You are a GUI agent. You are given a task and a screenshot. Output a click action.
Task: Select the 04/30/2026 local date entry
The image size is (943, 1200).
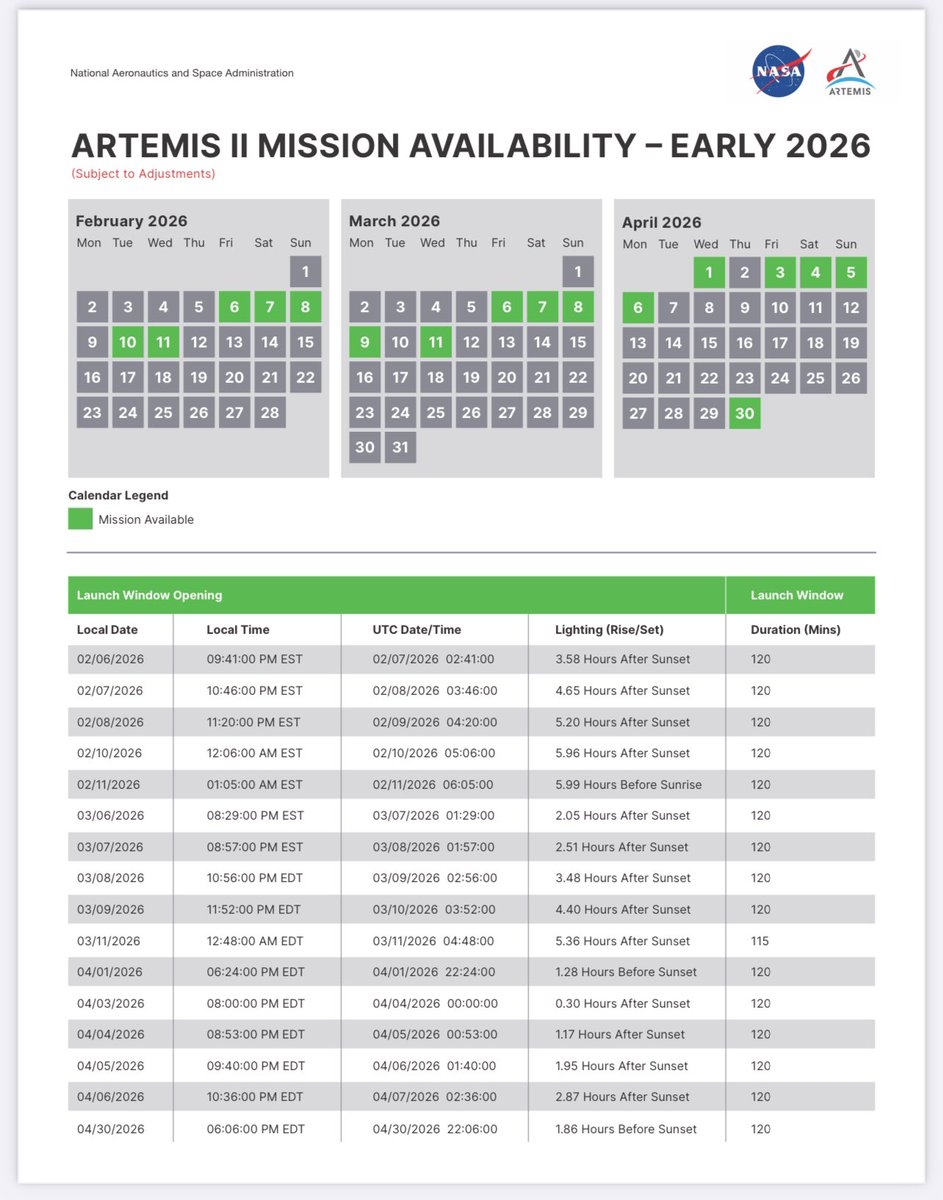click(110, 1129)
